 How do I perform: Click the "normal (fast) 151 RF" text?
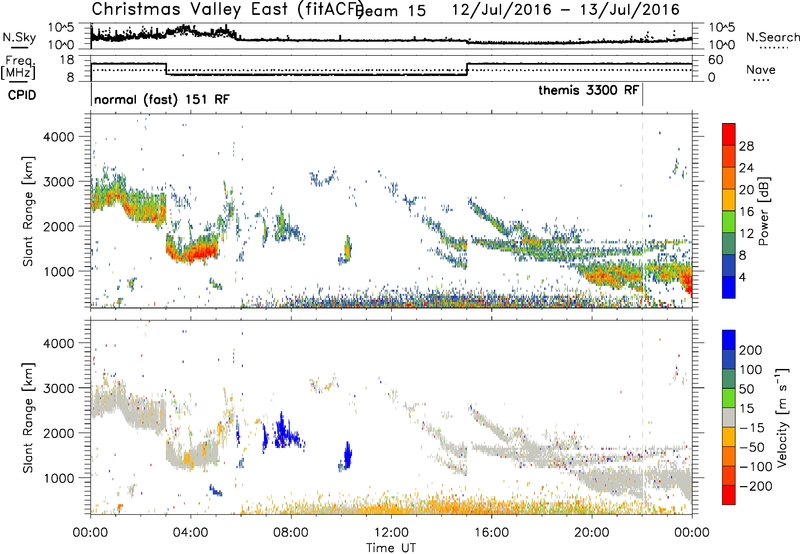(x=162, y=99)
